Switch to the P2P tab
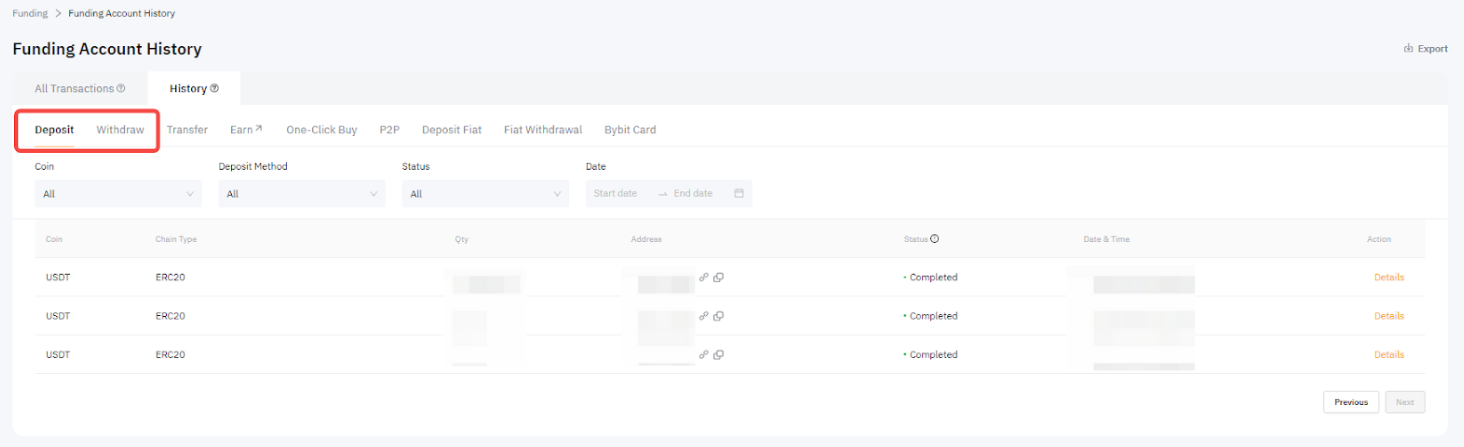 pyautogui.click(x=389, y=130)
